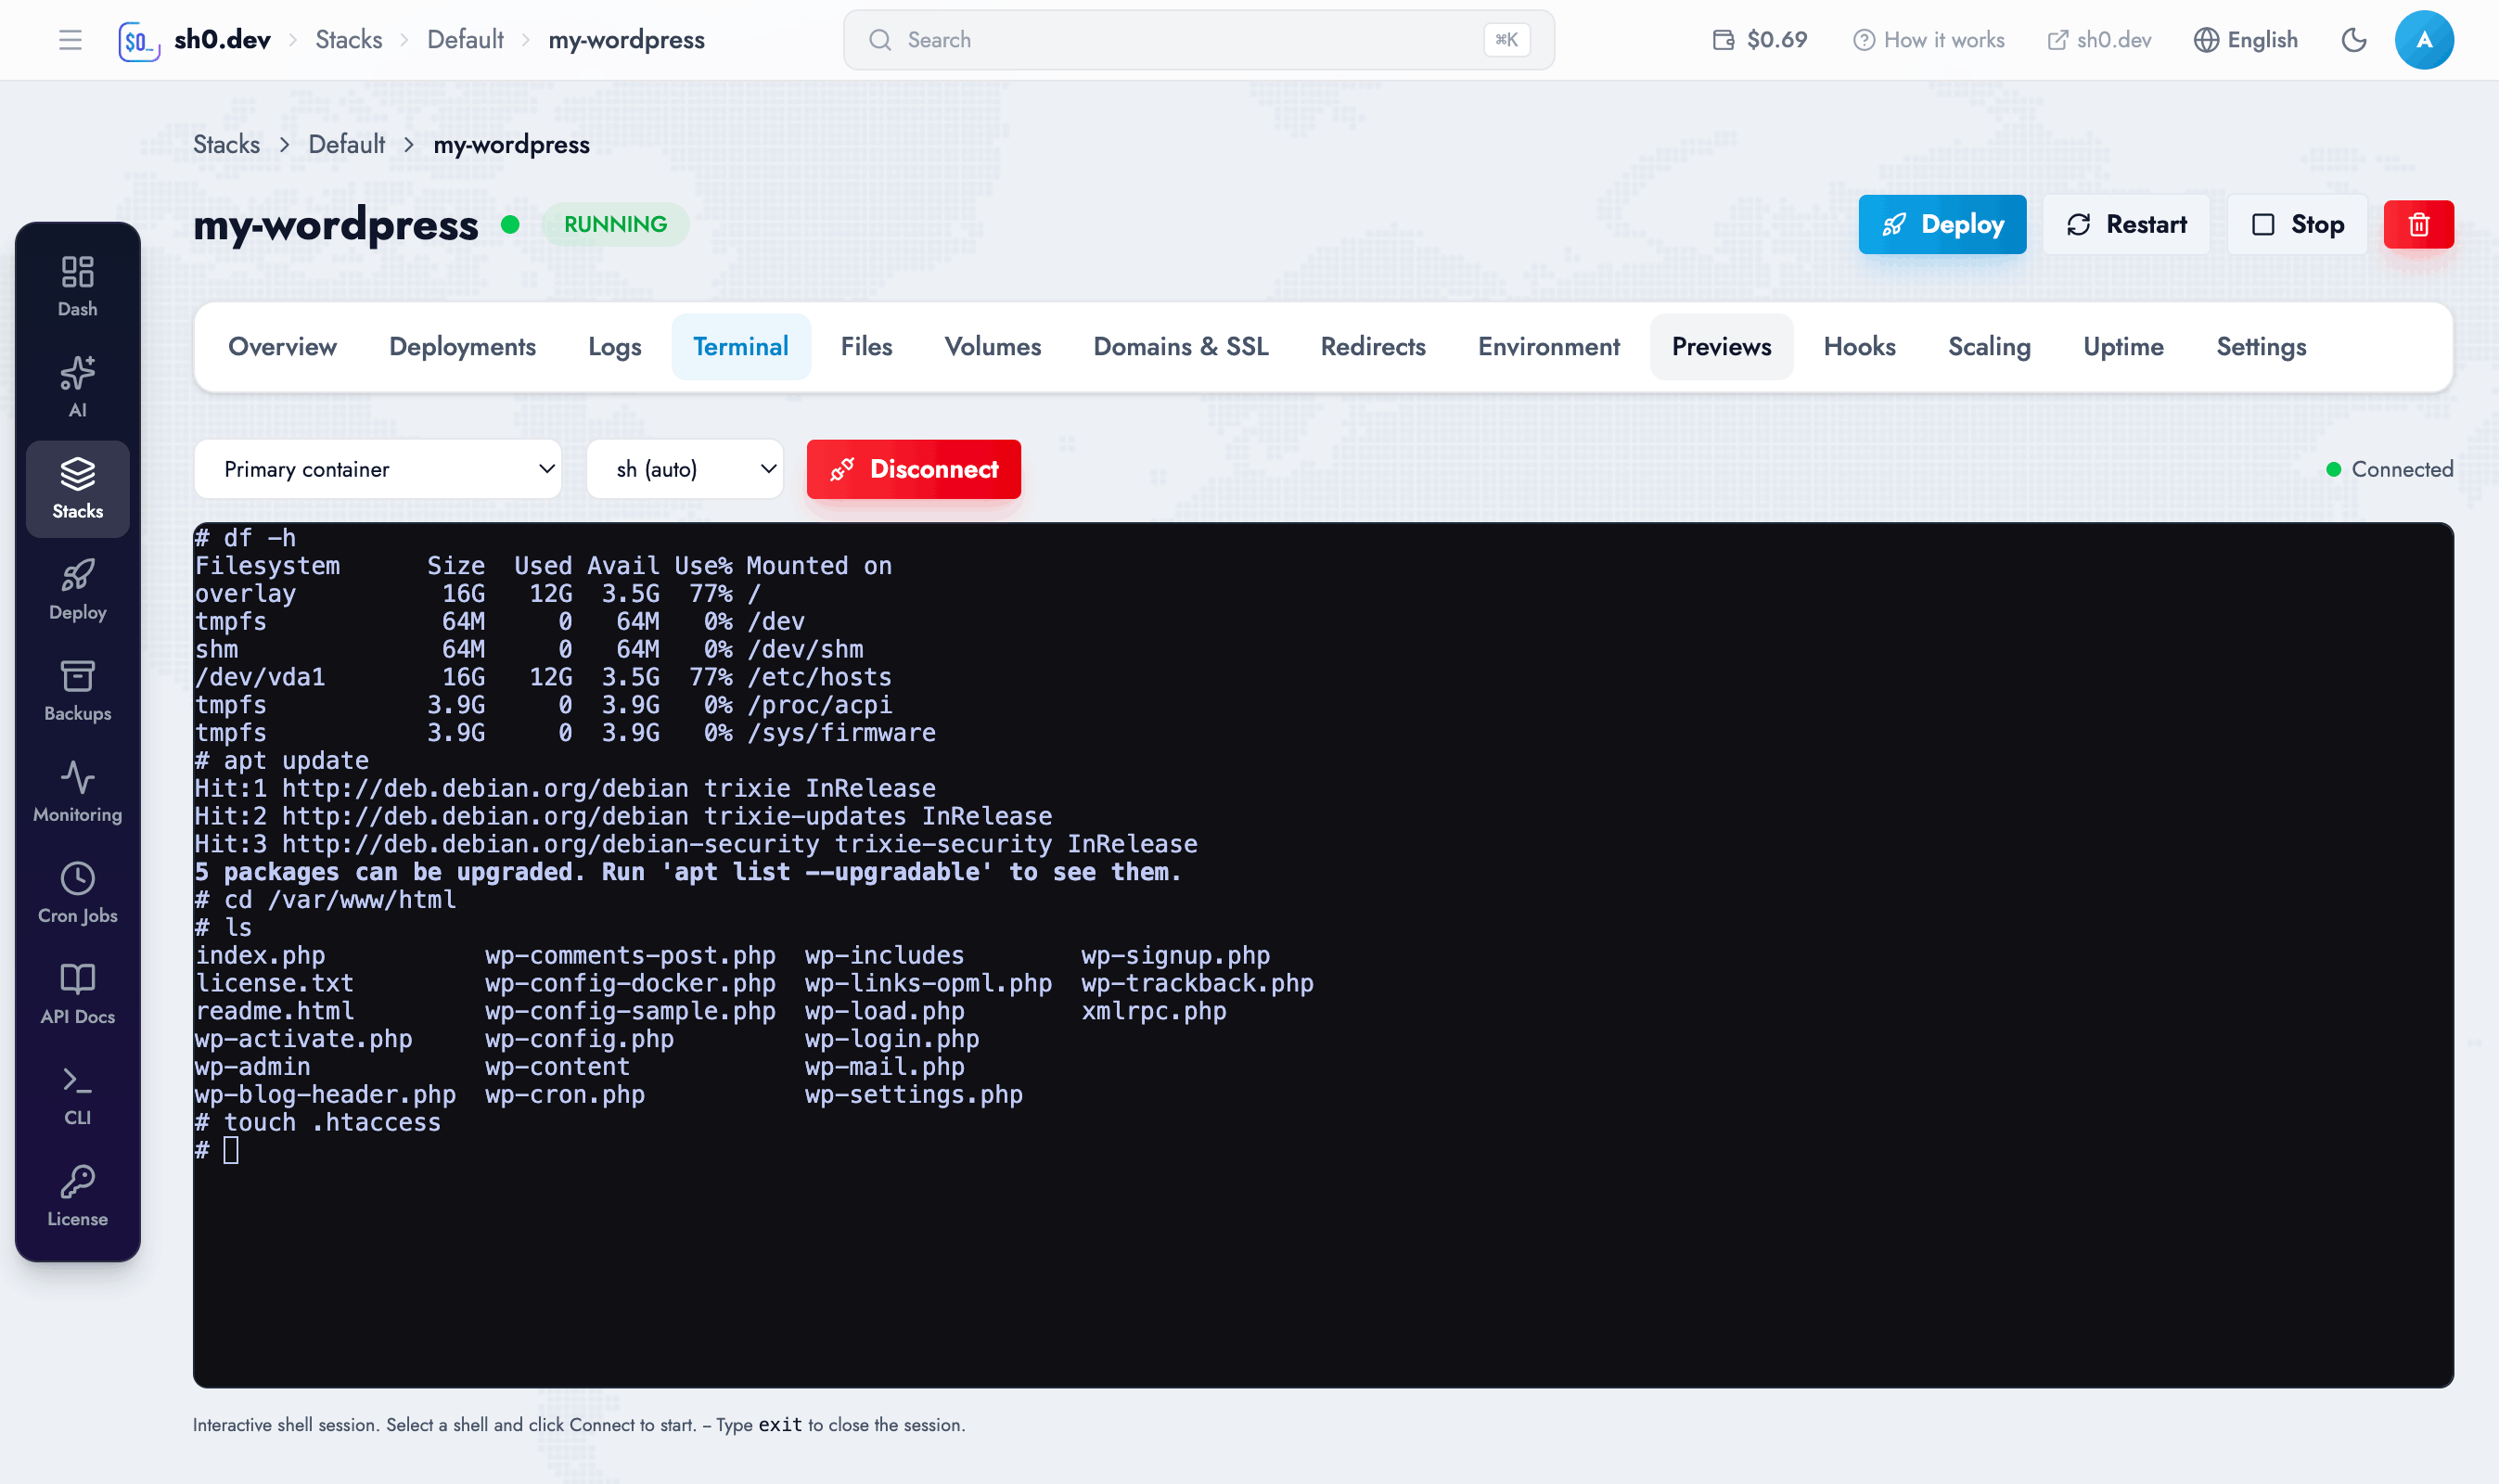Click the my-wordpress page title
Screen dimensions: 2499x1484
(336, 224)
